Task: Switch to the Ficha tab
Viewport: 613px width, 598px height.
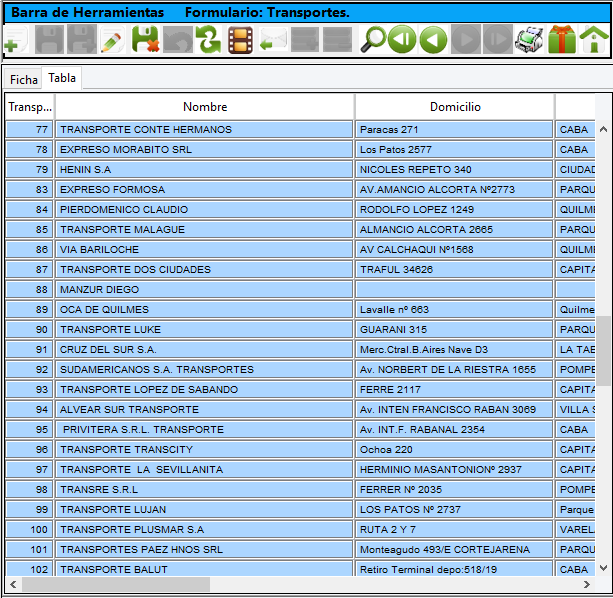Action: click(x=23, y=79)
